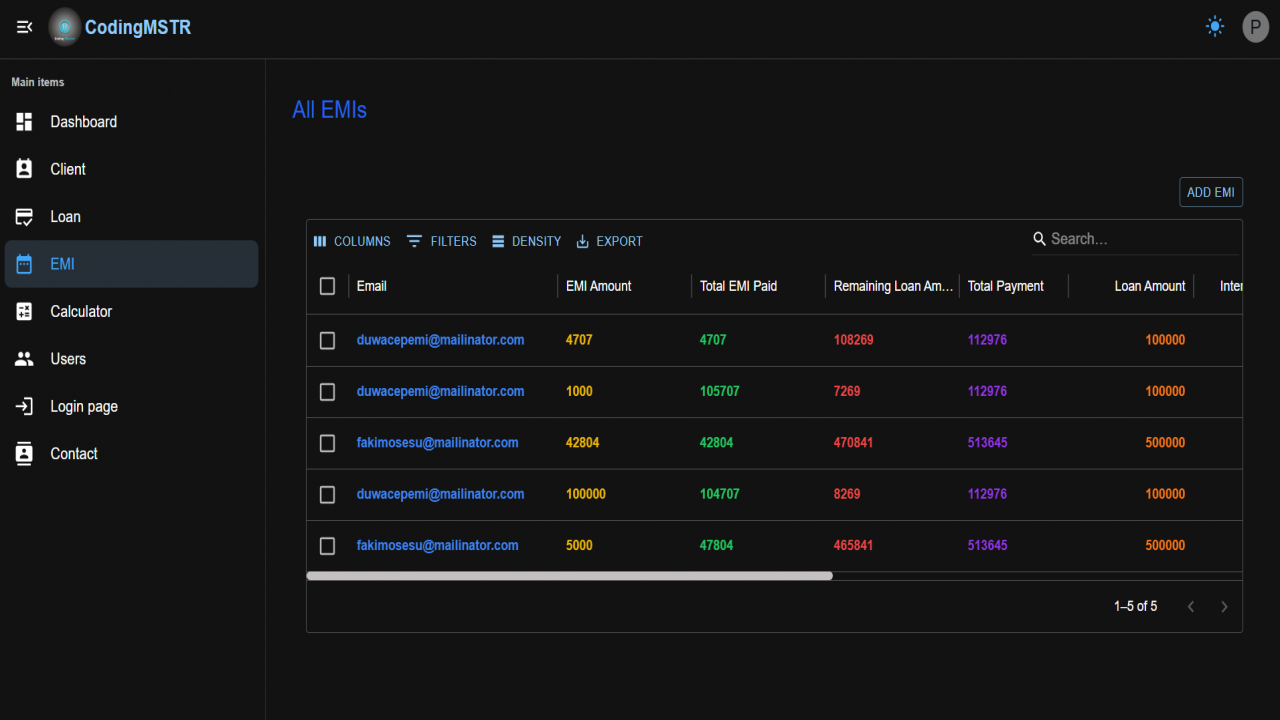The image size is (1280, 720).
Task: Open the DENSITY options
Action: [526, 241]
